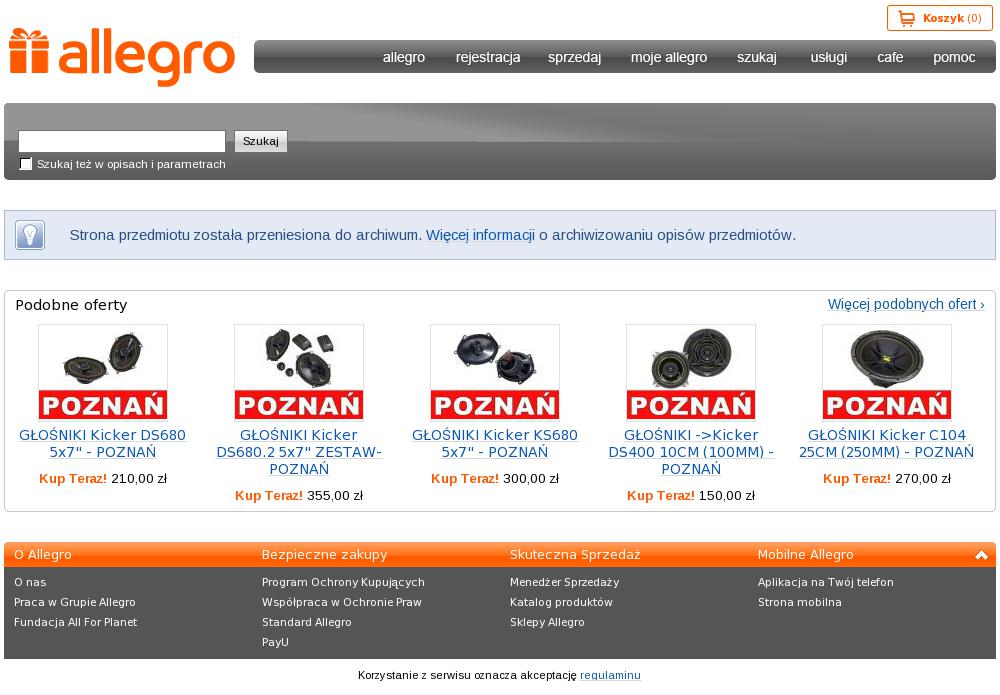The height and width of the screenshot is (695, 1000).
Task: Open Więcej podobnych ofert link
Action: pos(906,304)
